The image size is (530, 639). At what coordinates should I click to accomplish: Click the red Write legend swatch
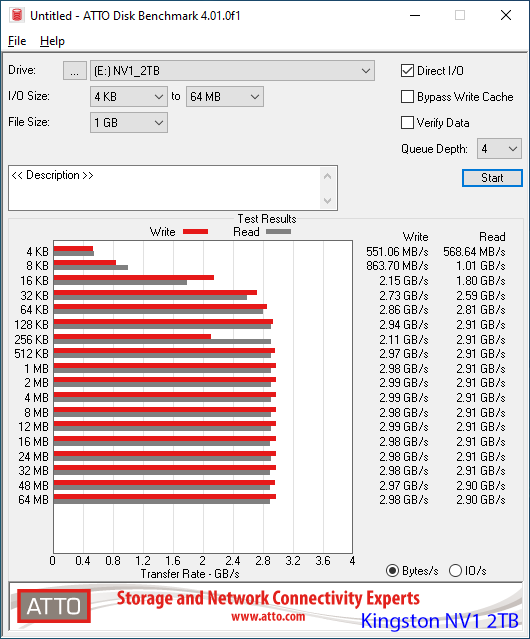(x=196, y=231)
